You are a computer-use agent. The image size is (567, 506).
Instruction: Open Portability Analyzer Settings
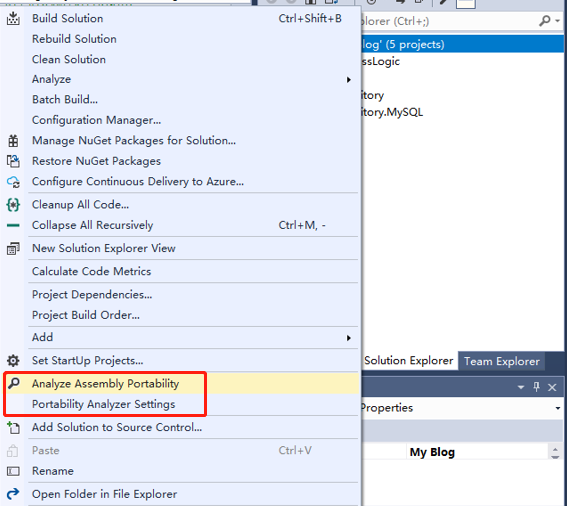point(181,404)
